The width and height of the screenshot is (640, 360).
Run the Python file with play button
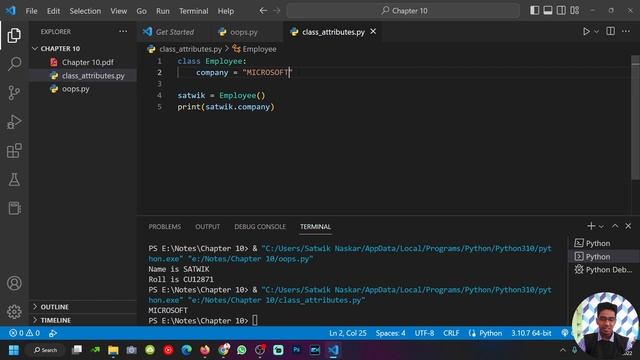pos(586,31)
